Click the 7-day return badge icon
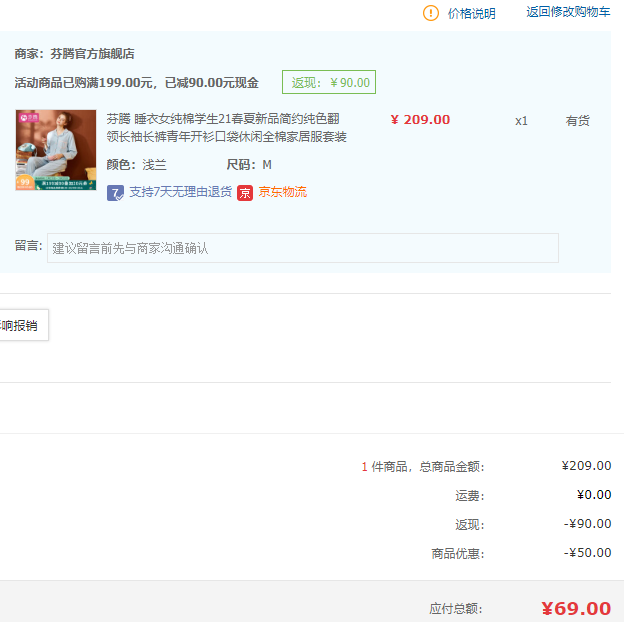Viewport: 624px width, 622px height. point(115,193)
